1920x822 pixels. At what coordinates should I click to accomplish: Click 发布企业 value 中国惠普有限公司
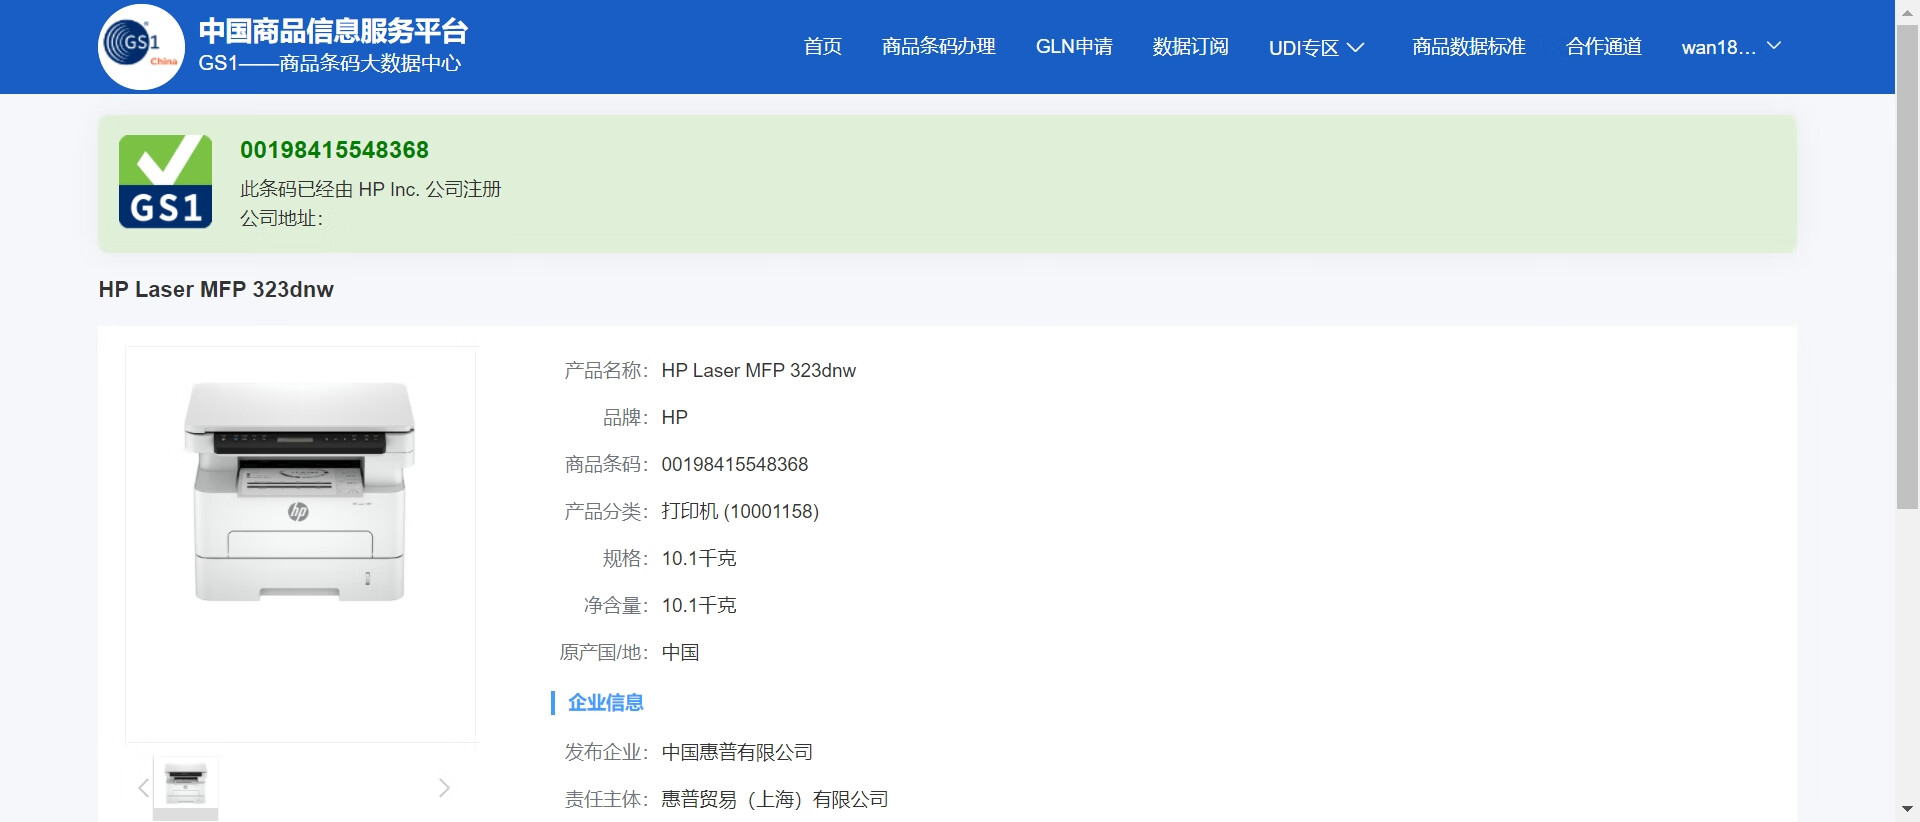pos(737,752)
